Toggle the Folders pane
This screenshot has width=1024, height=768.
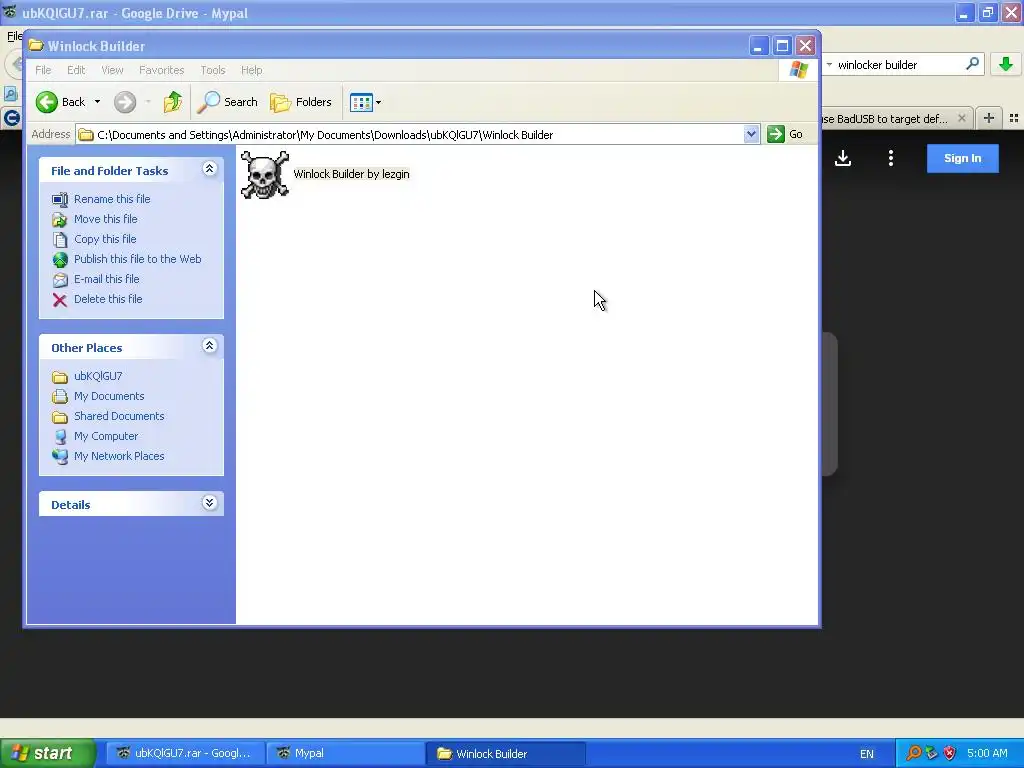(x=301, y=102)
